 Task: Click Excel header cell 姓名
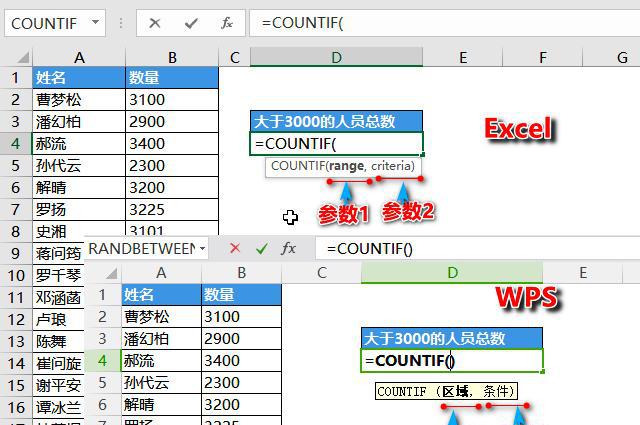[79, 78]
